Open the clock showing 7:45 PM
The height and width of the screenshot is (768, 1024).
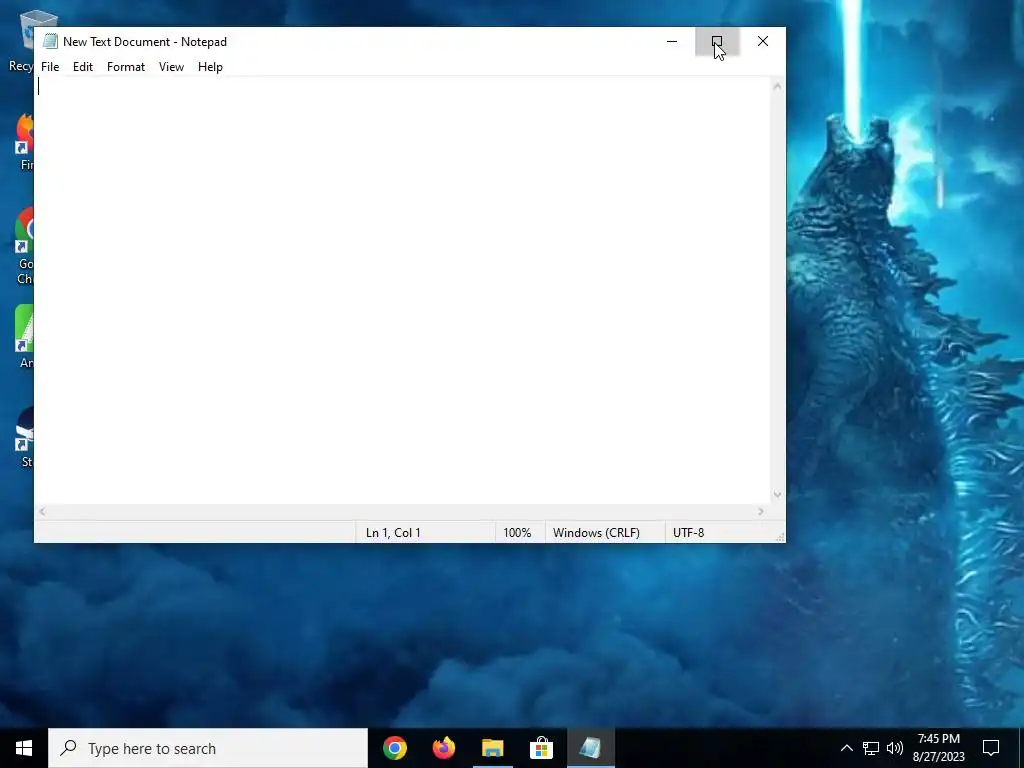click(938, 748)
